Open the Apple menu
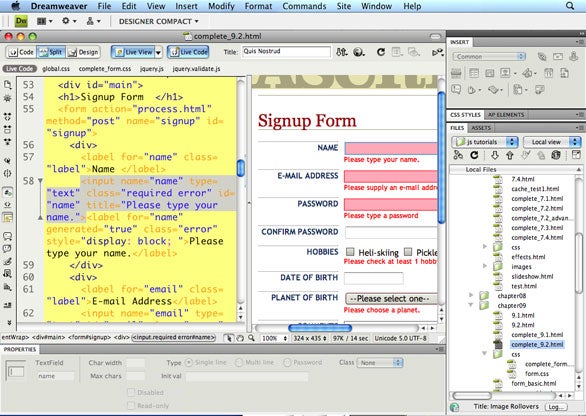 [16, 6]
